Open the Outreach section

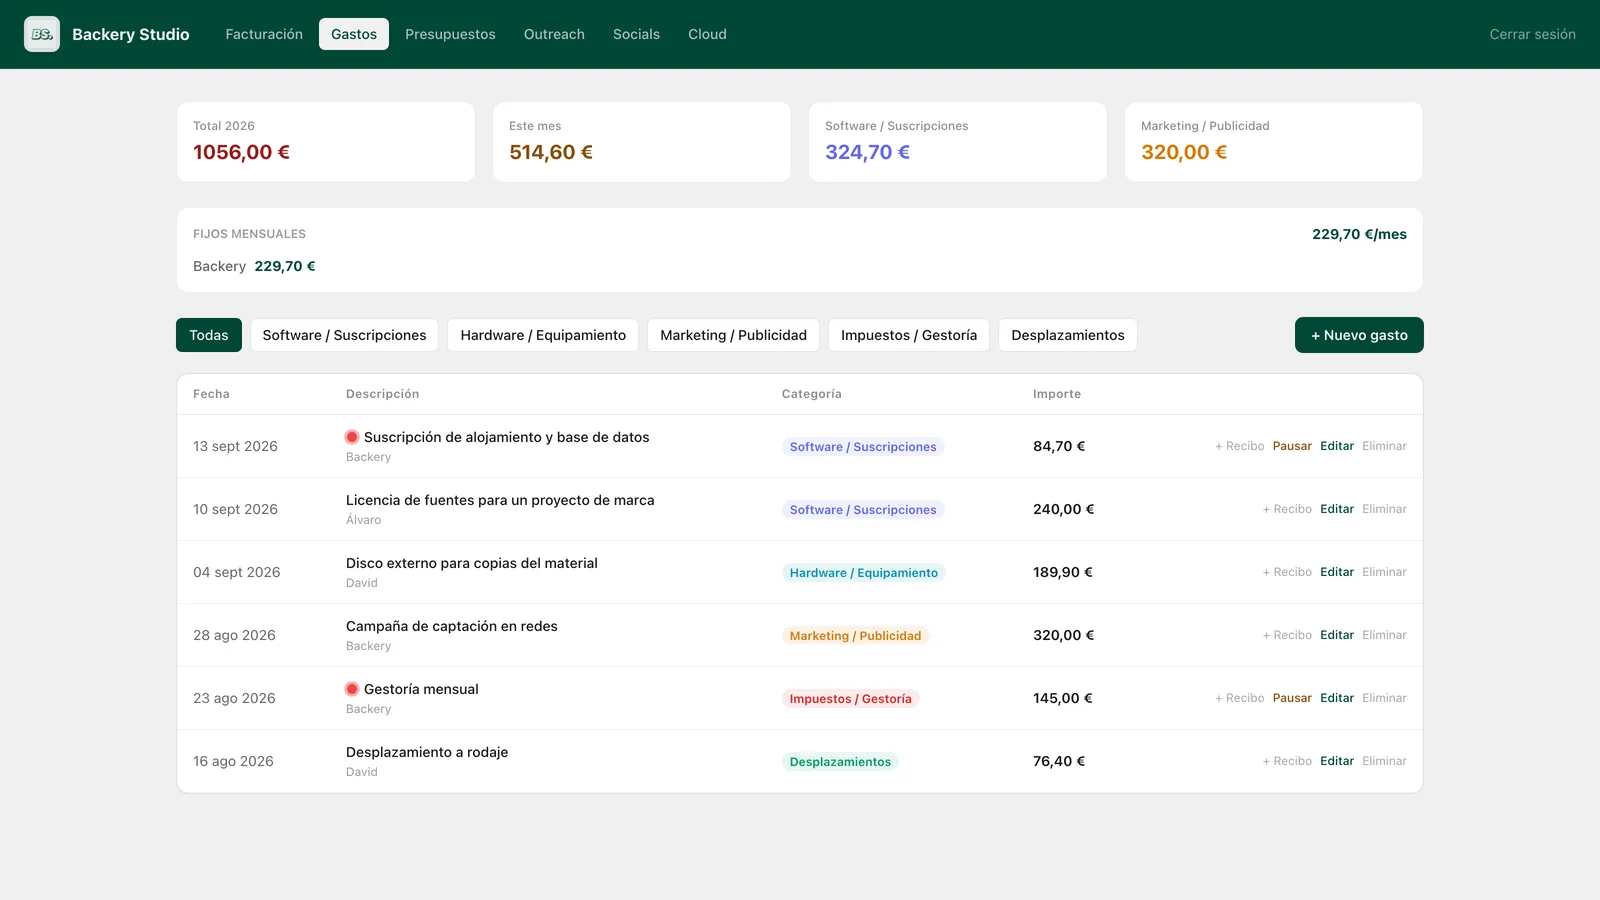(554, 34)
